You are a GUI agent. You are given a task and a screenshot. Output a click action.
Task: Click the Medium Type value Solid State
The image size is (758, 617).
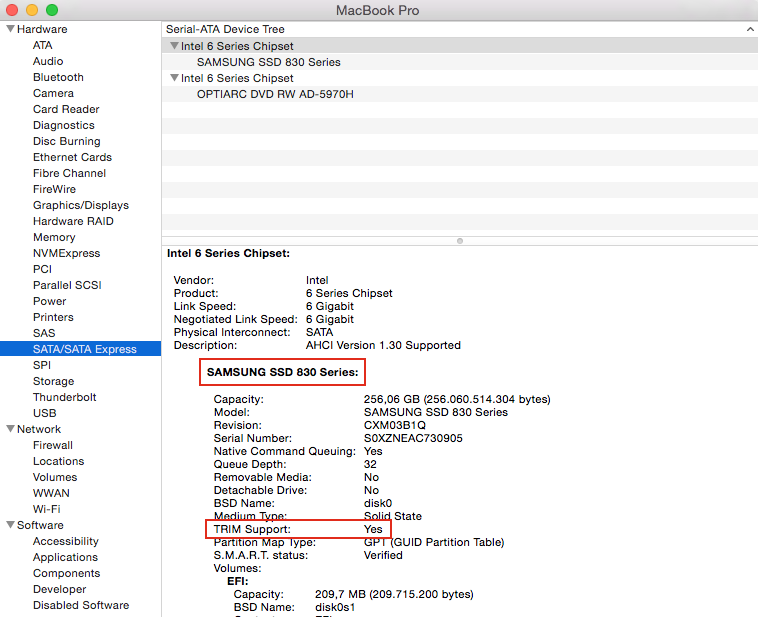point(393,516)
